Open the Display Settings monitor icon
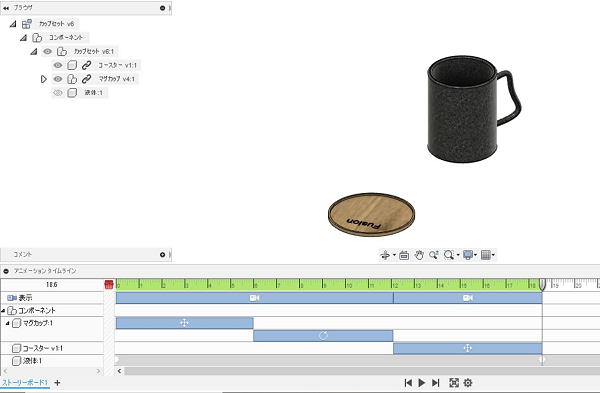The height and width of the screenshot is (393, 600). 468,255
